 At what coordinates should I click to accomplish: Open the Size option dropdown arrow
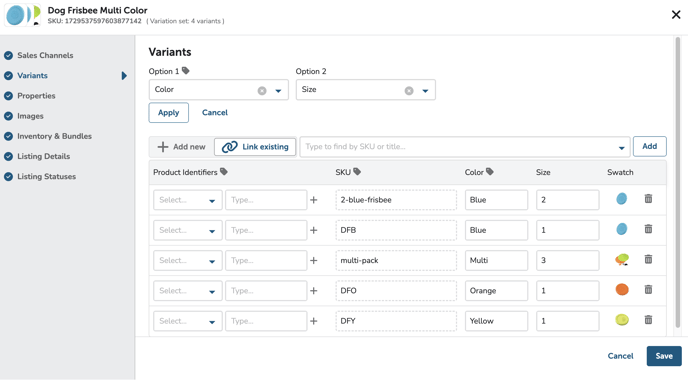point(425,91)
